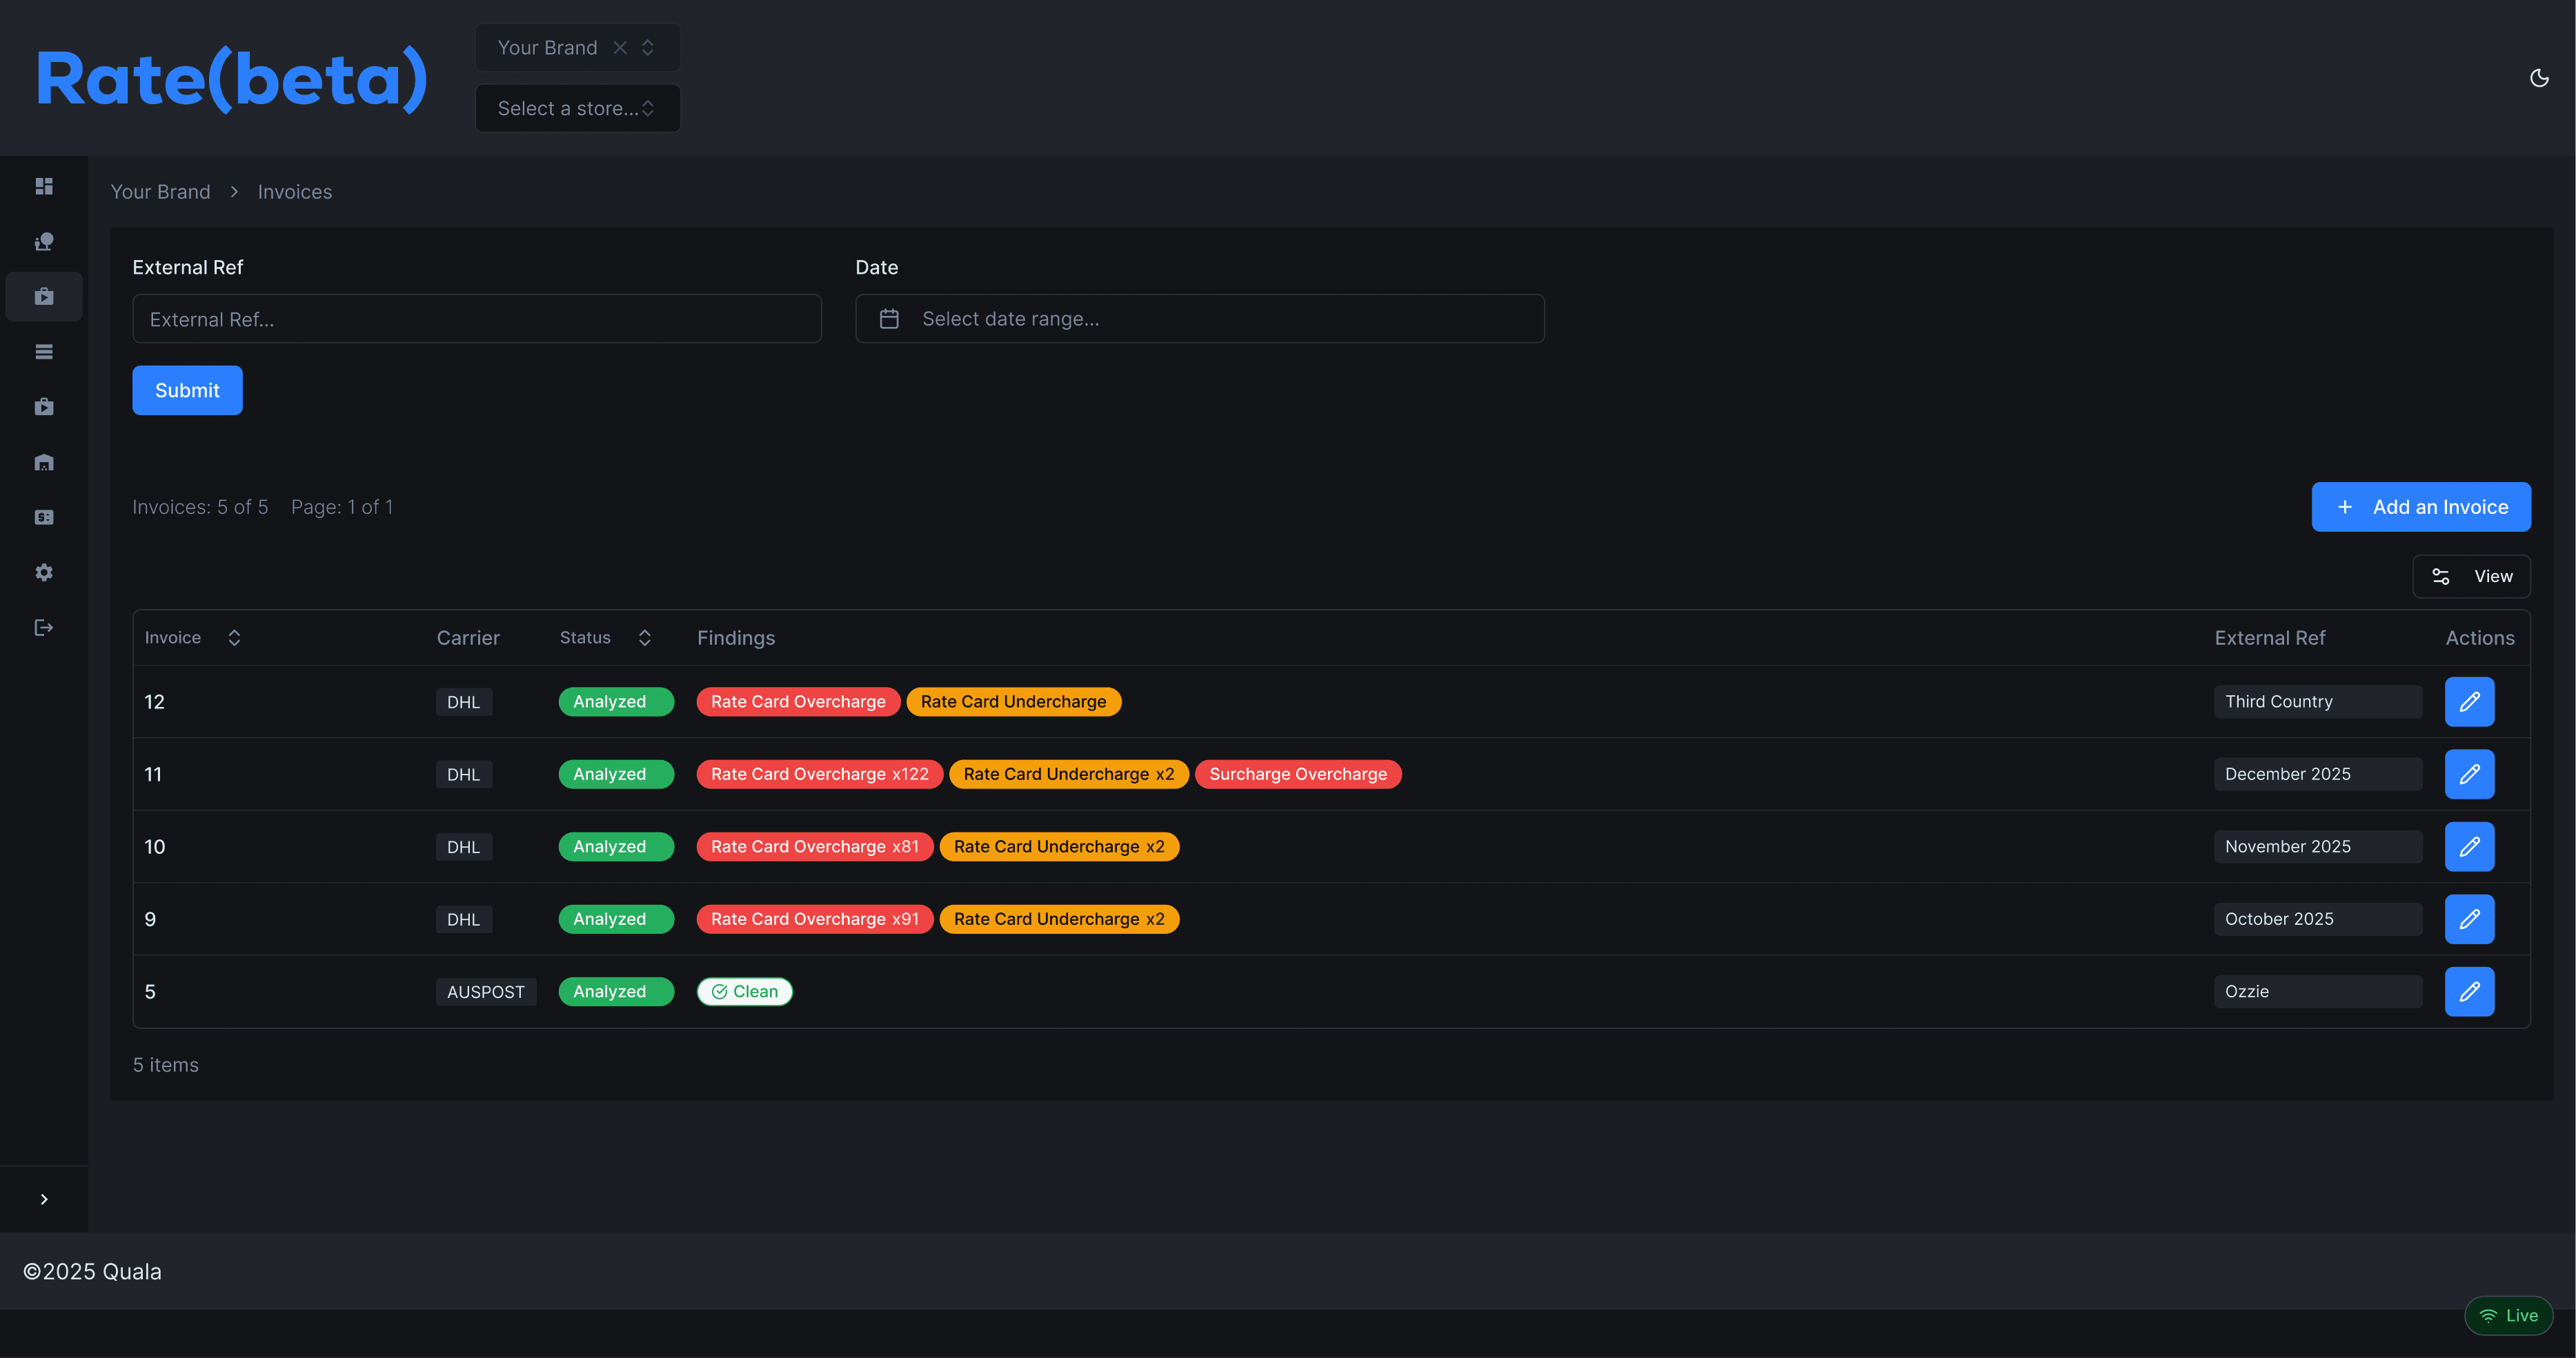
Task: Click the Clean badge on invoice 5
Action: click(745, 992)
